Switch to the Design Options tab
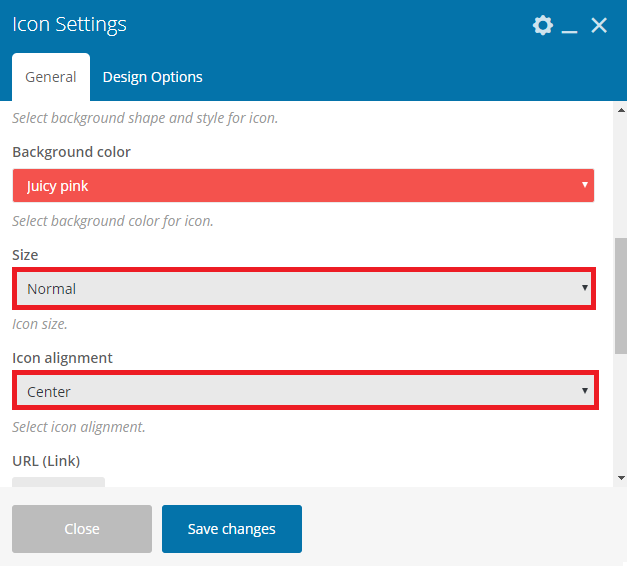Screen dimensions: 627x566 [x=152, y=77]
